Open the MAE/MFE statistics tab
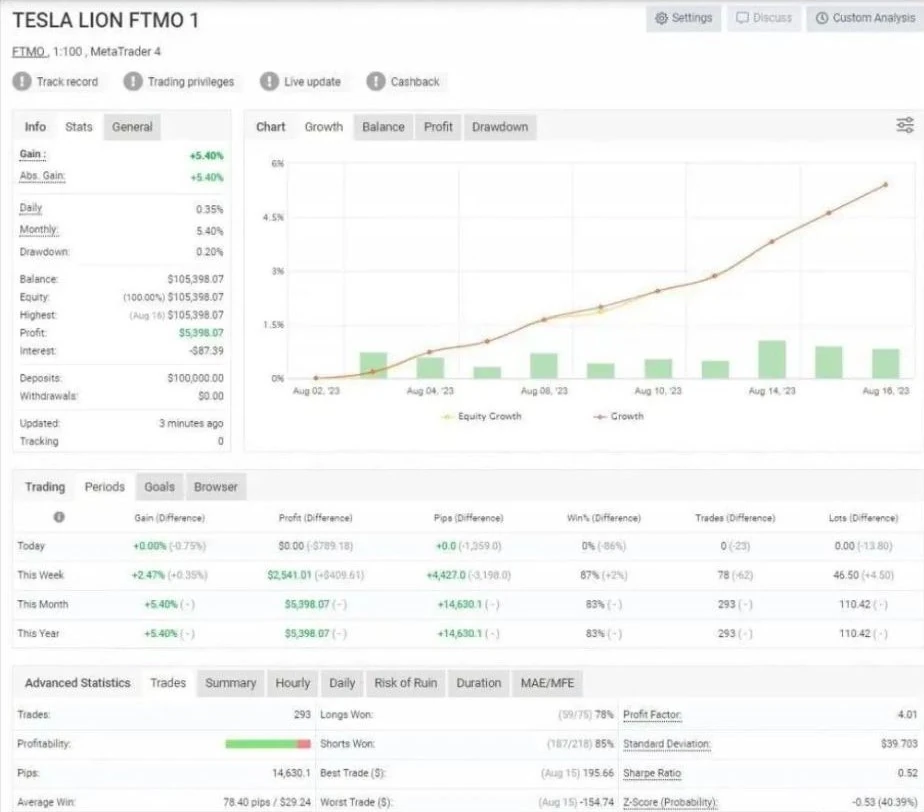 click(x=547, y=683)
